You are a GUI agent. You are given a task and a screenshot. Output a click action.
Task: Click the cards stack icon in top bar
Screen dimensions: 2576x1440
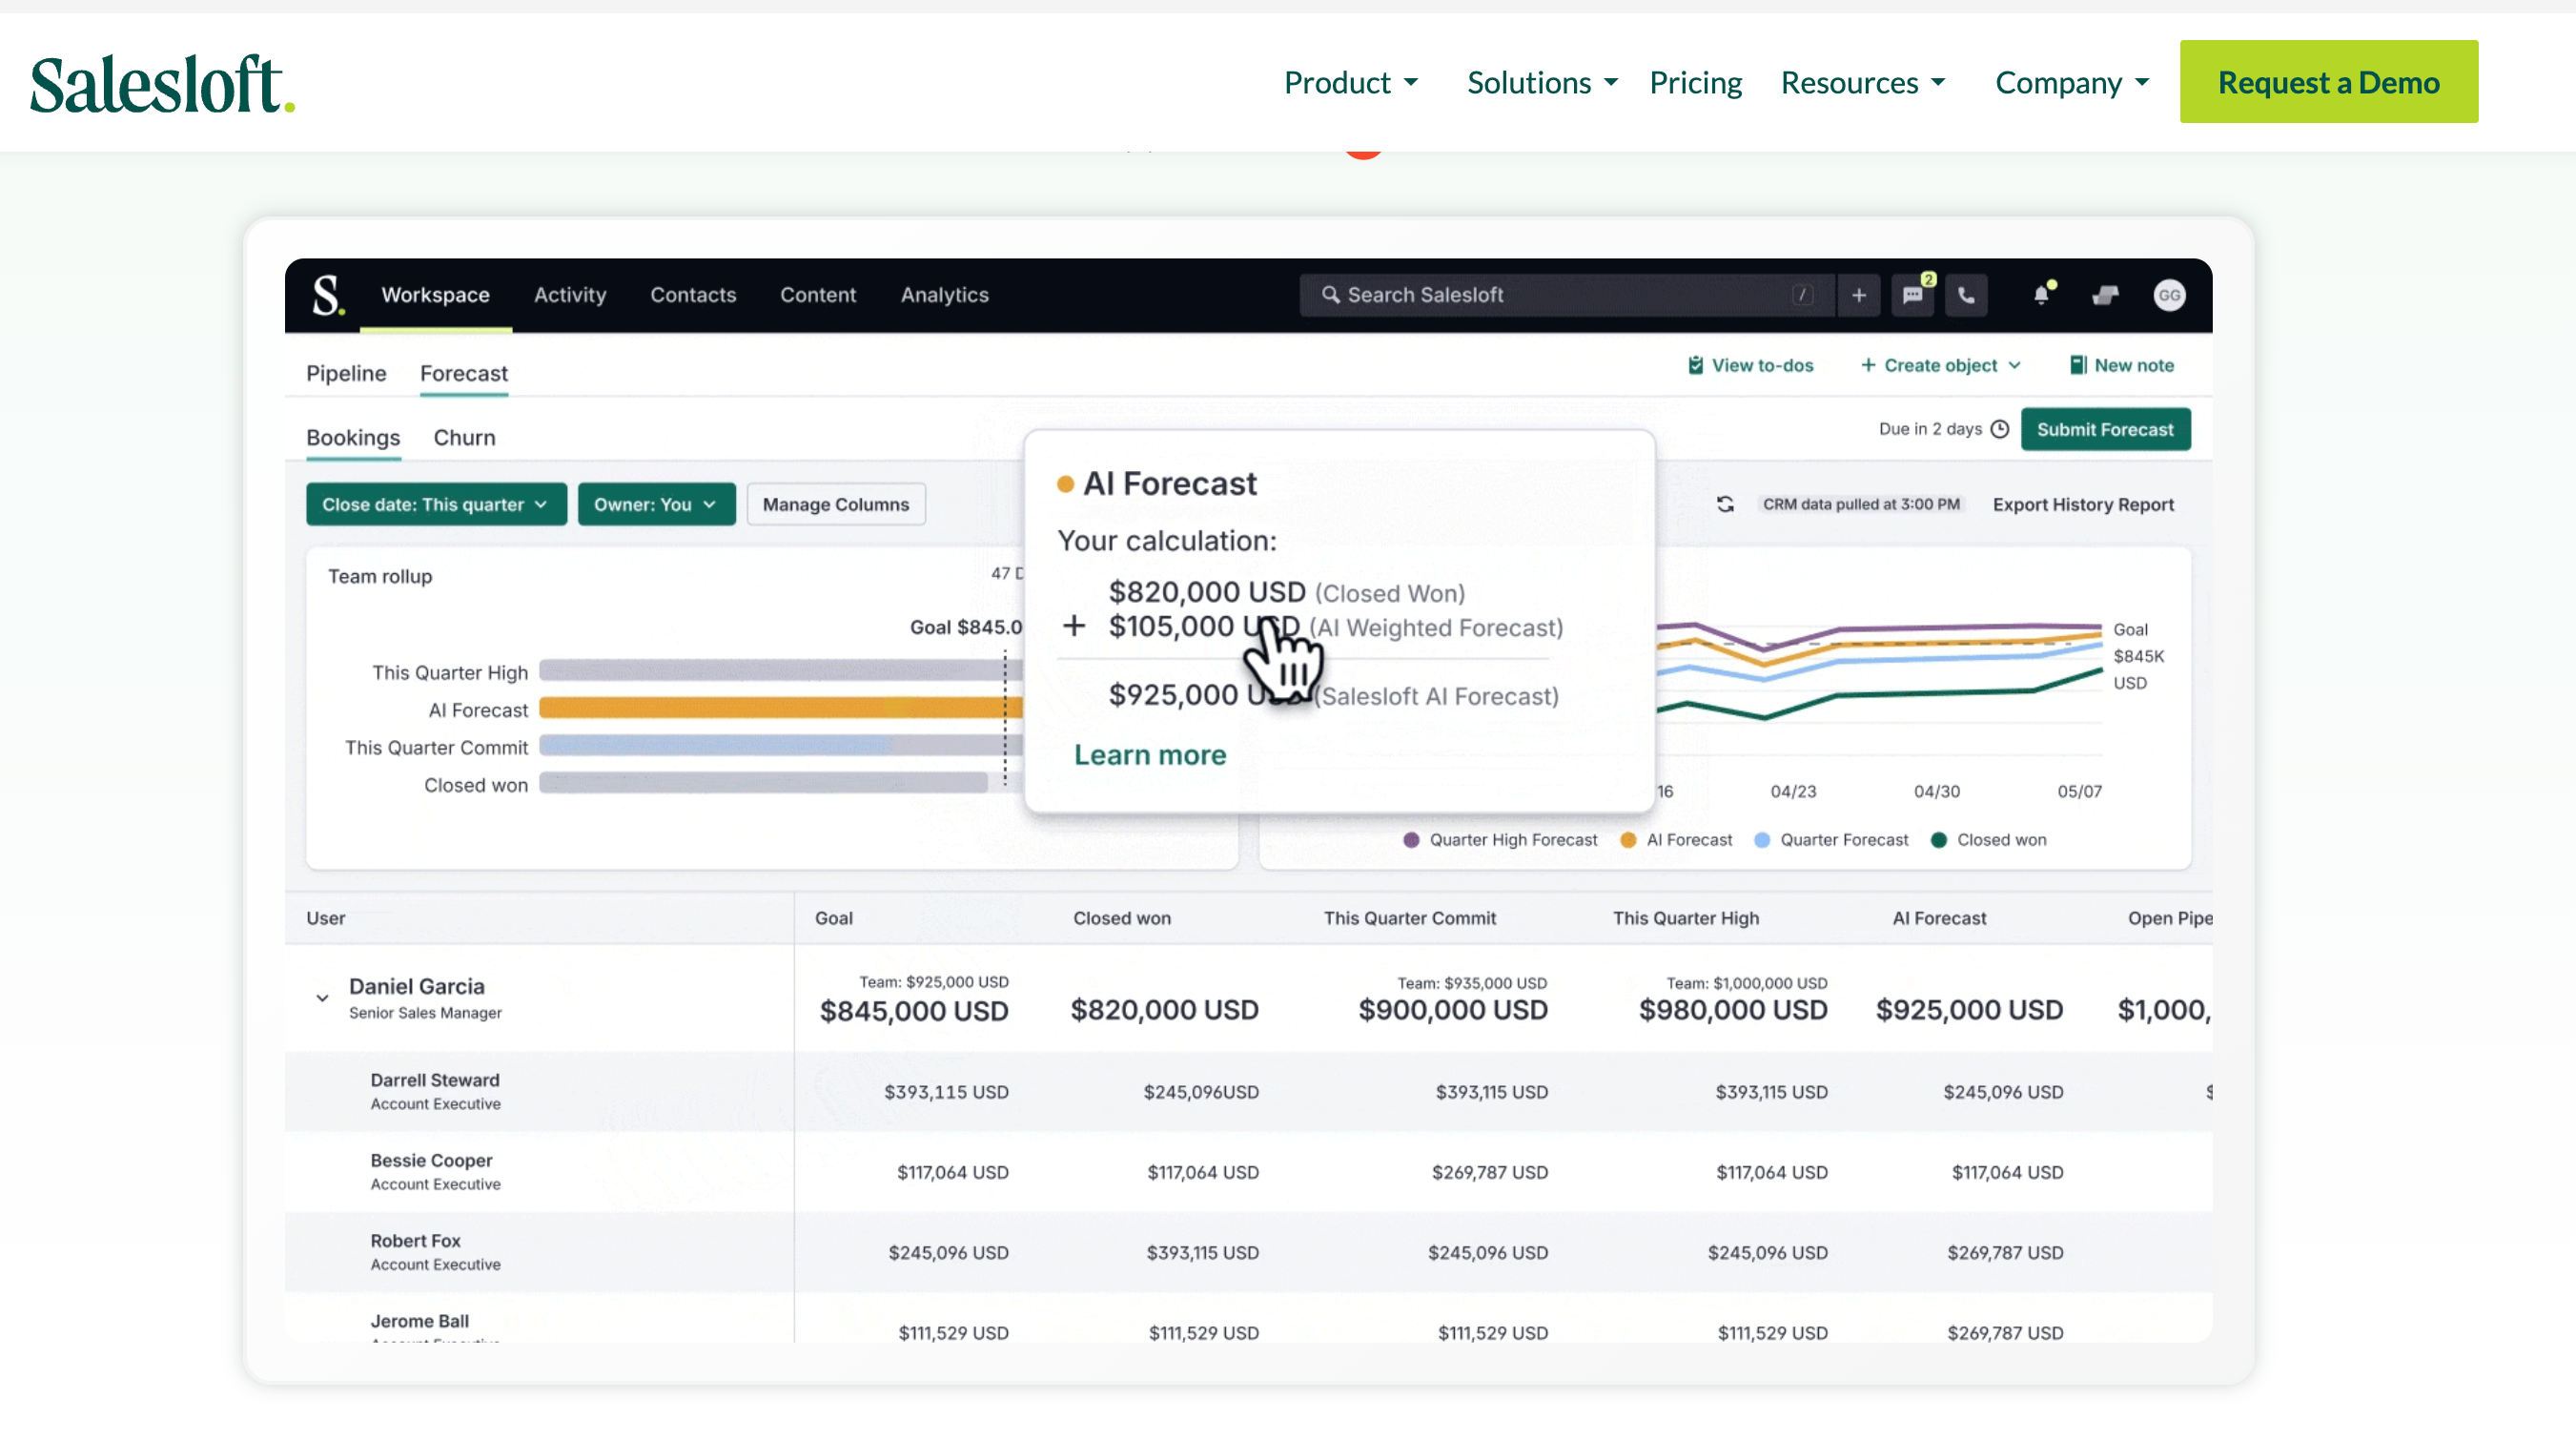[2105, 295]
